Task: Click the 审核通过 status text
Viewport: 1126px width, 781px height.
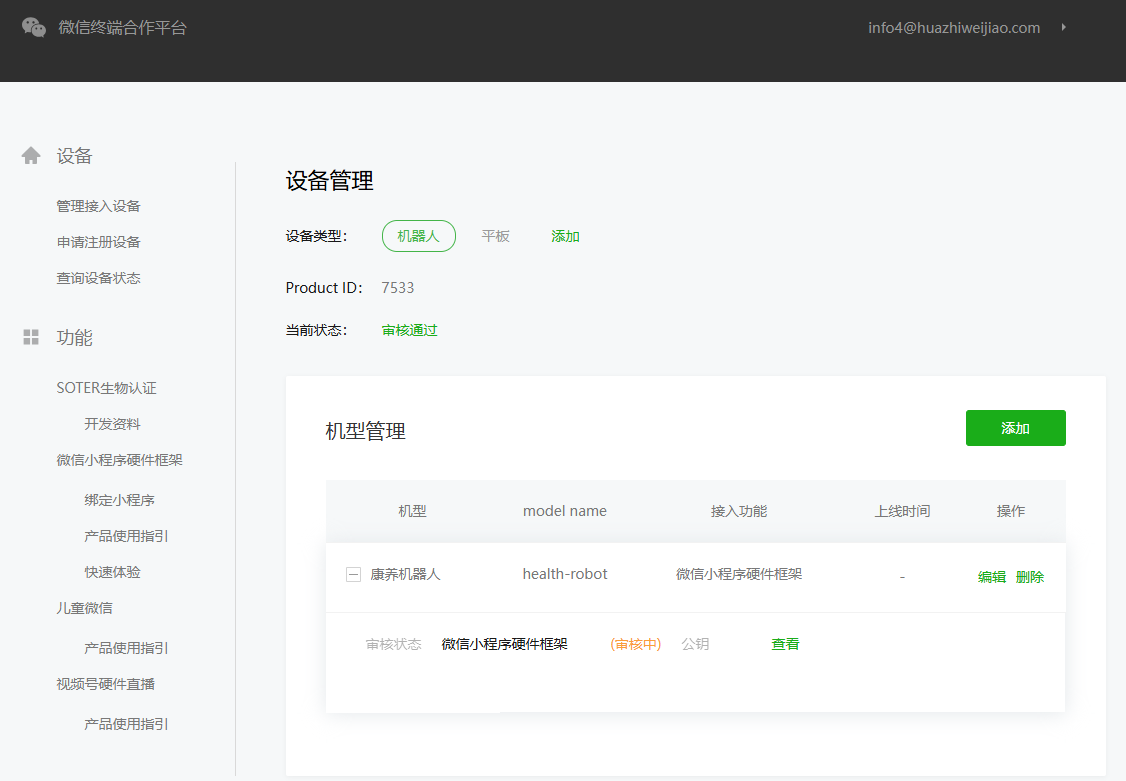Action: tap(409, 330)
